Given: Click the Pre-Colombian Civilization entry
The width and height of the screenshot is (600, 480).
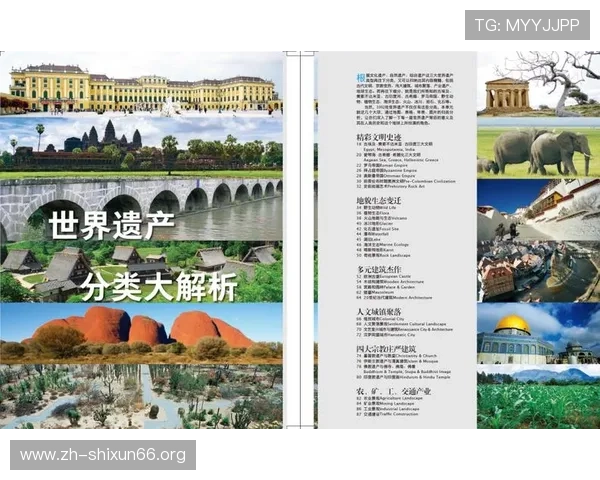Looking at the screenshot, I should click(406, 181).
